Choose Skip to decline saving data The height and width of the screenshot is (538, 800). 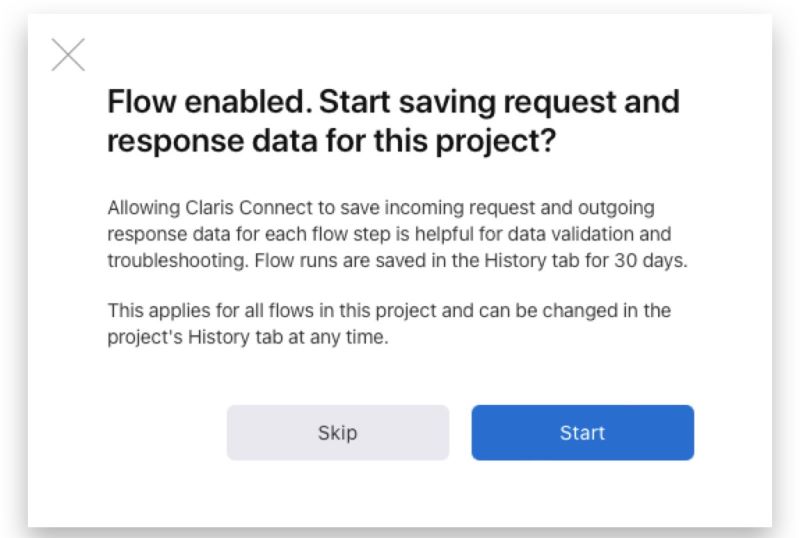[x=338, y=432]
